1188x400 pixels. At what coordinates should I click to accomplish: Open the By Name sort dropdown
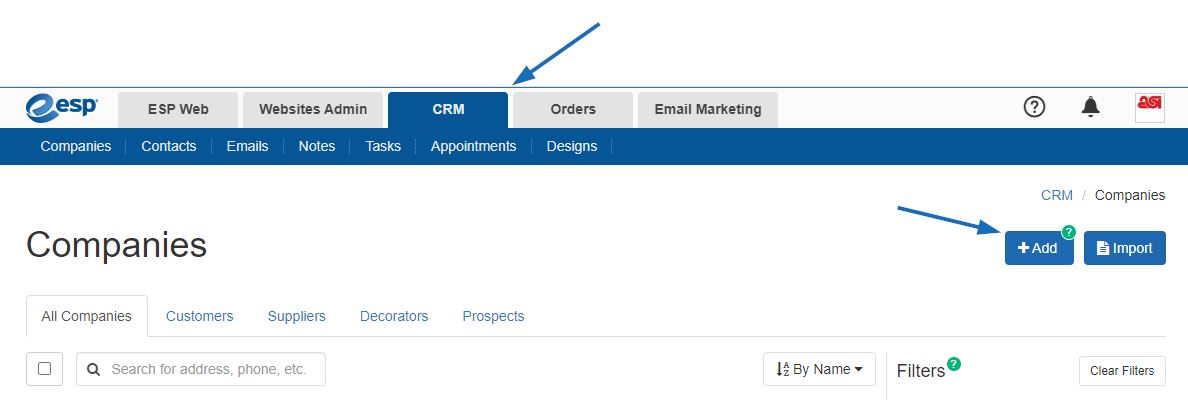coord(819,369)
